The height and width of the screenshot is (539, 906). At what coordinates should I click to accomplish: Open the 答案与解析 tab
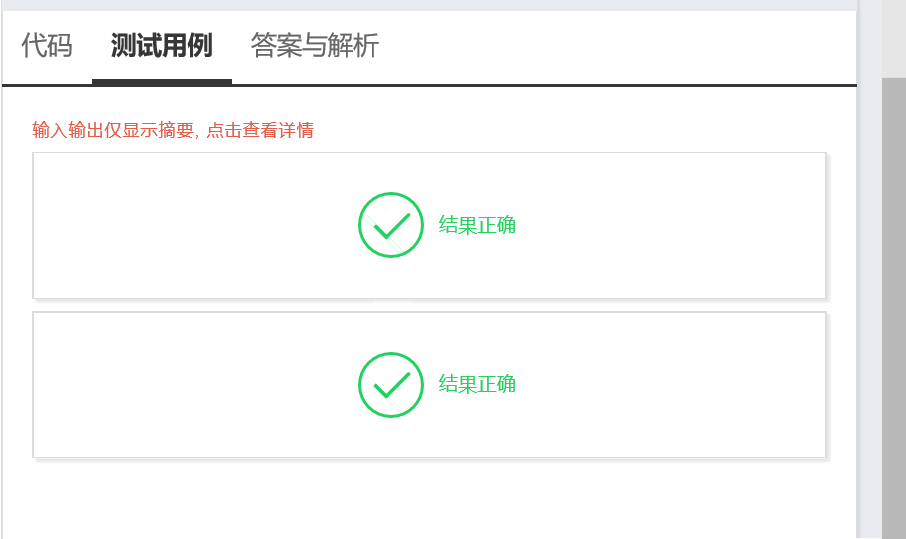(x=315, y=45)
